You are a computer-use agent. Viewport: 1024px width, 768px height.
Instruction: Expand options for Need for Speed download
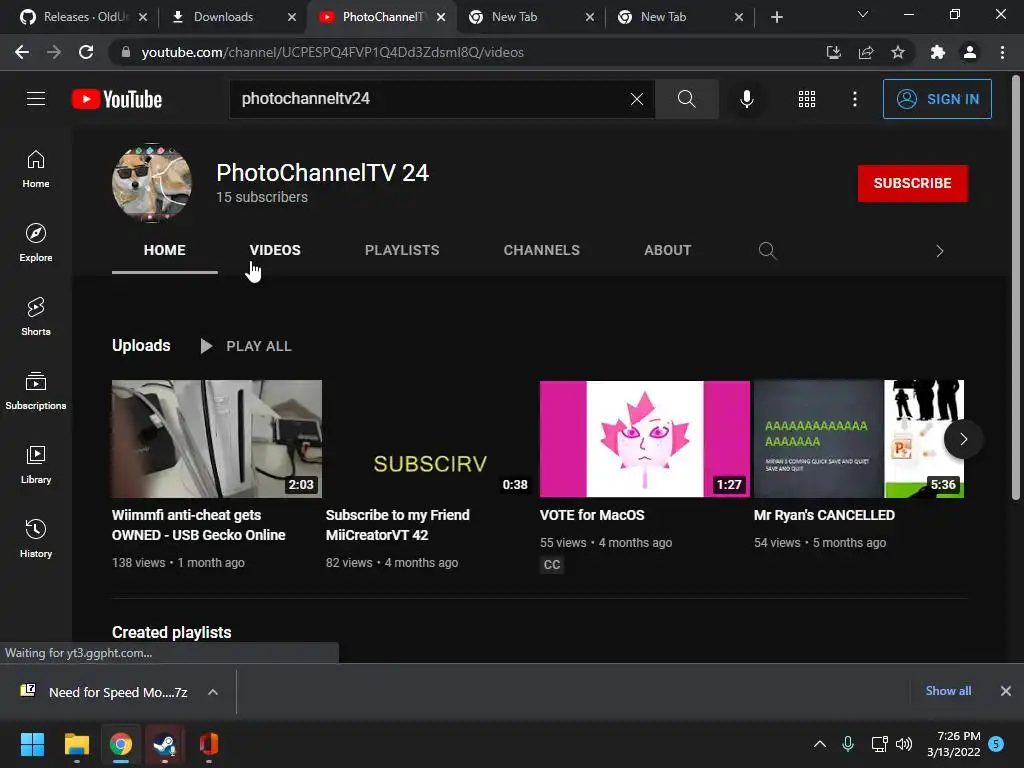(213, 692)
